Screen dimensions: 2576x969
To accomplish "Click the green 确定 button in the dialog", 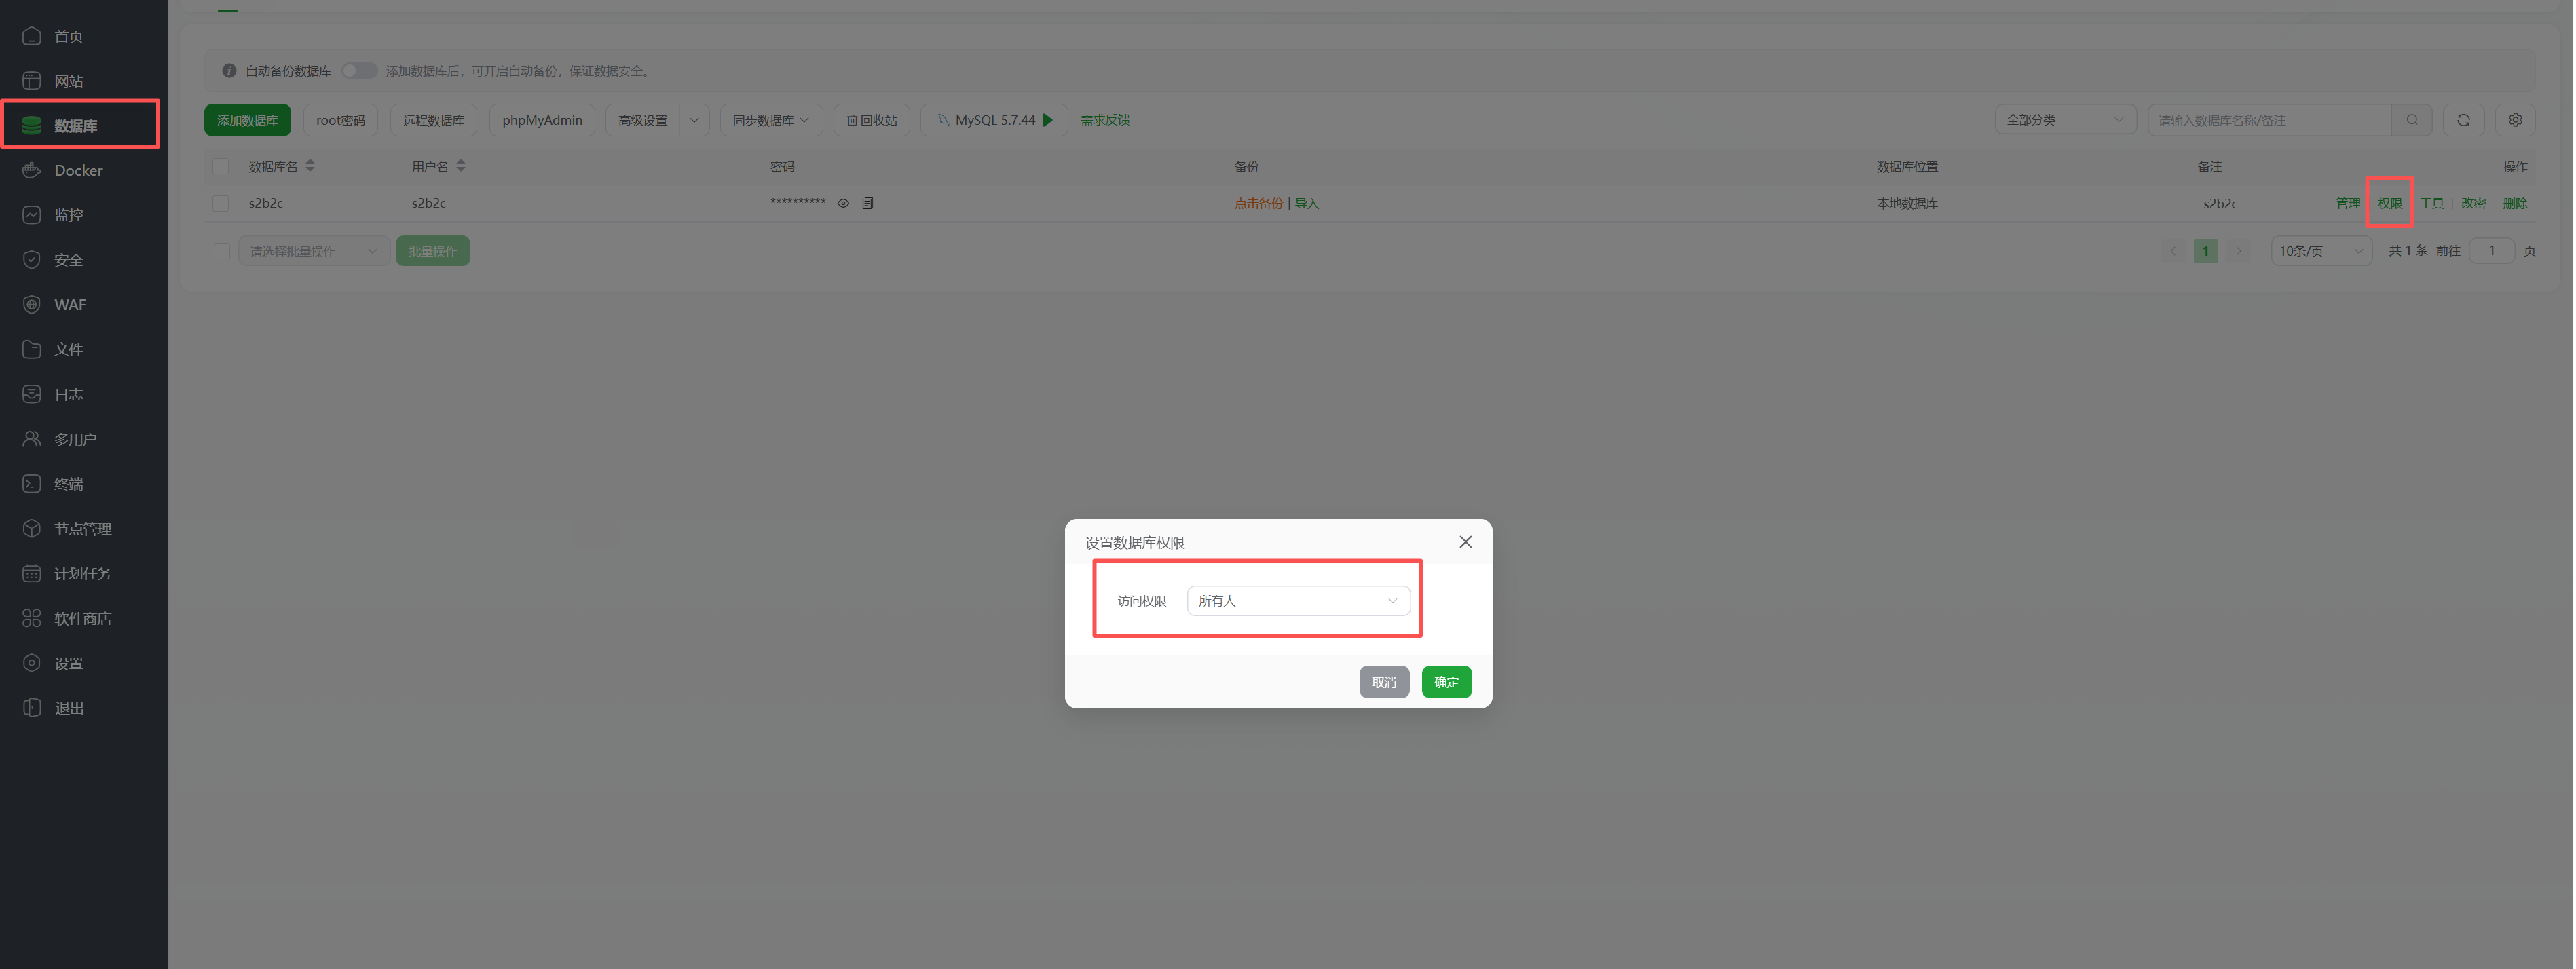I will [1446, 682].
